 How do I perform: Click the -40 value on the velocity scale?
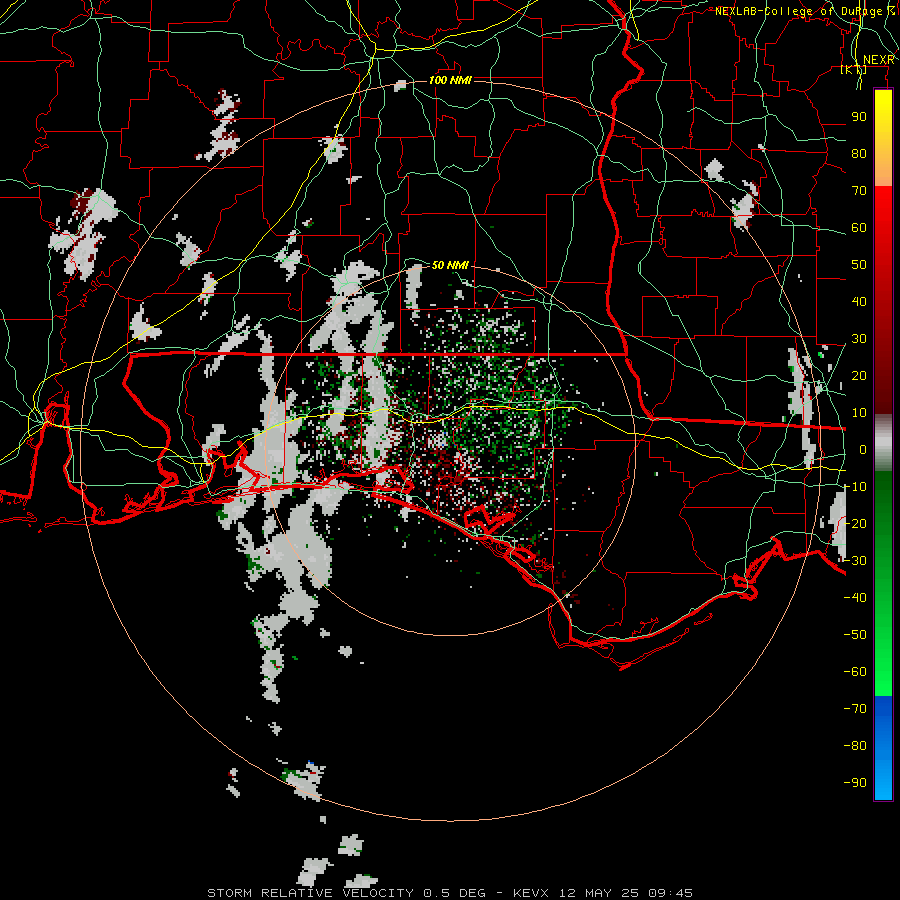click(x=855, y=598)
